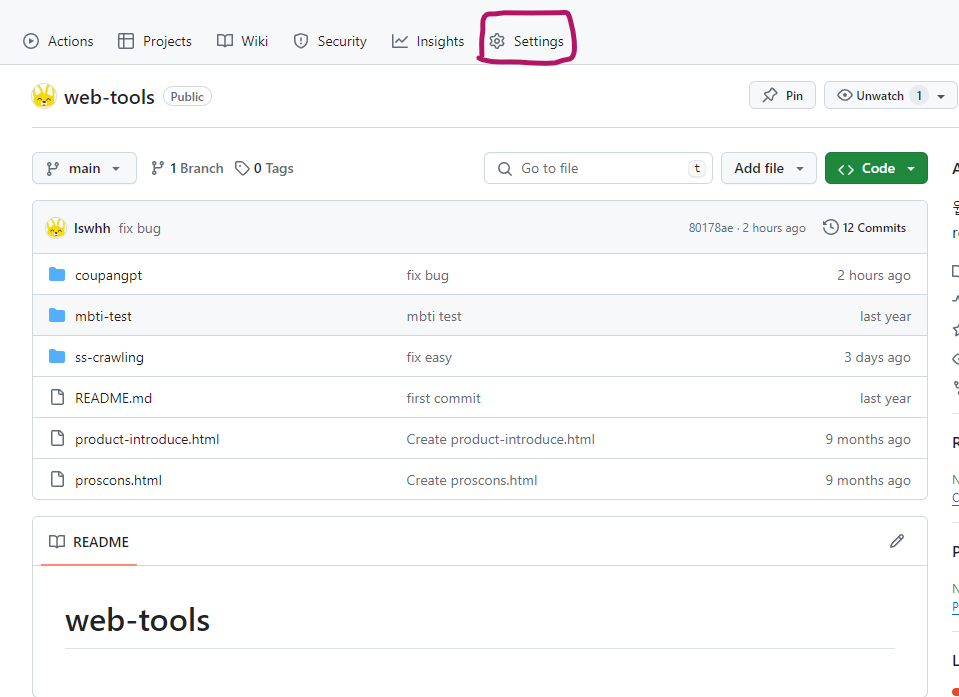The width and height of the screenshot is (959, 697).
Task: Edit README with the pencil icon
Action: click(x=897, y=541)
